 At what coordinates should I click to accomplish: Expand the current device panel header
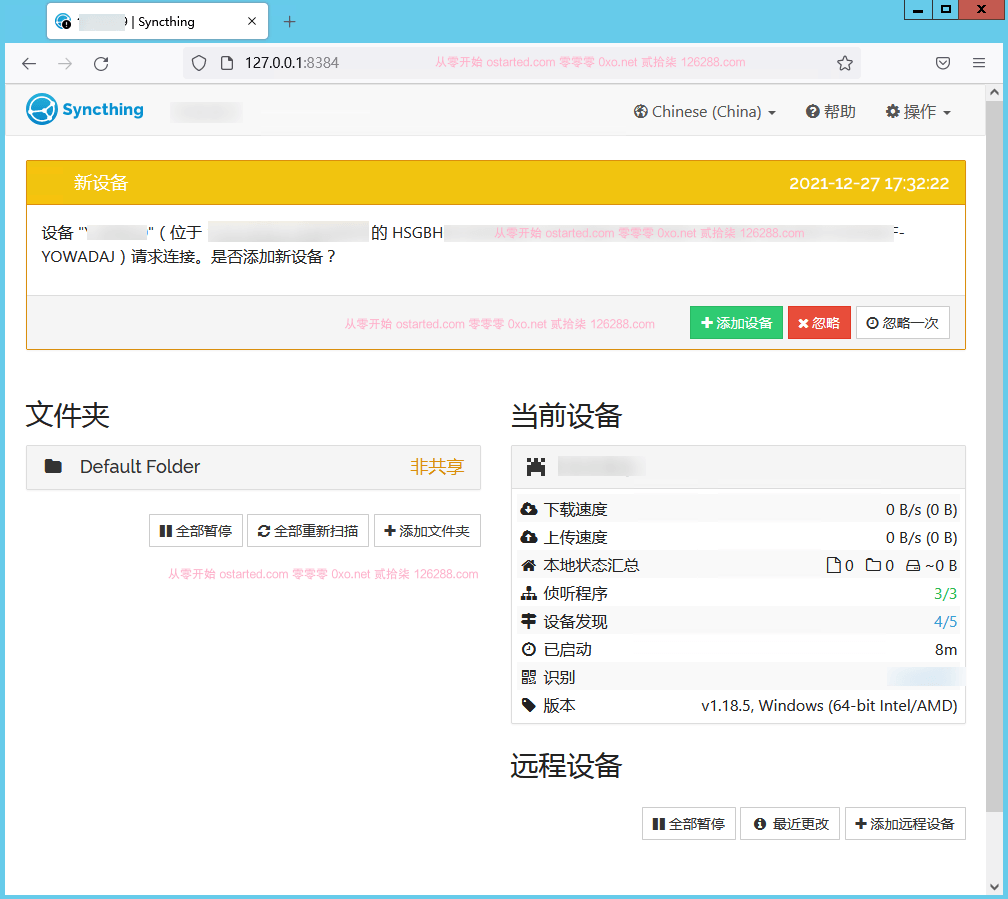click(738, 467)
